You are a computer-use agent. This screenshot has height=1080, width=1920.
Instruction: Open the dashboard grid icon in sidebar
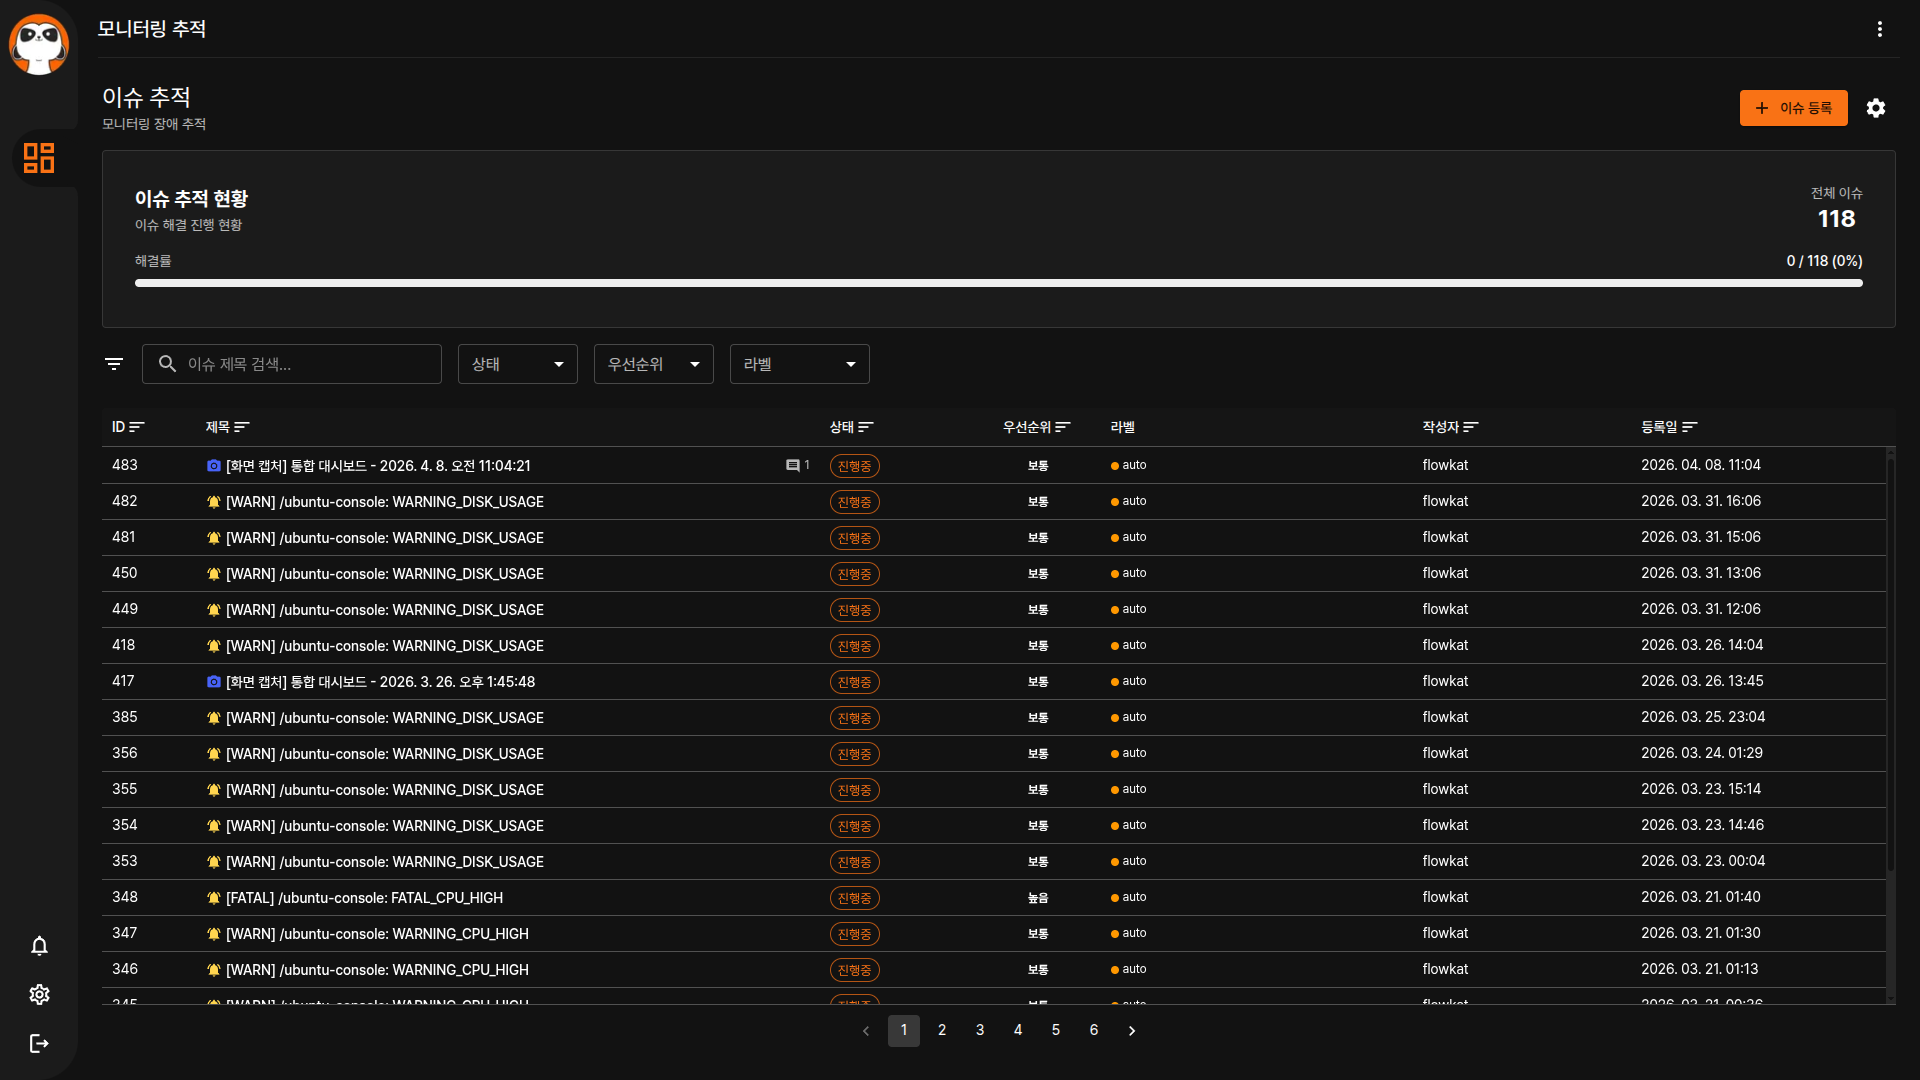point(39,158)
